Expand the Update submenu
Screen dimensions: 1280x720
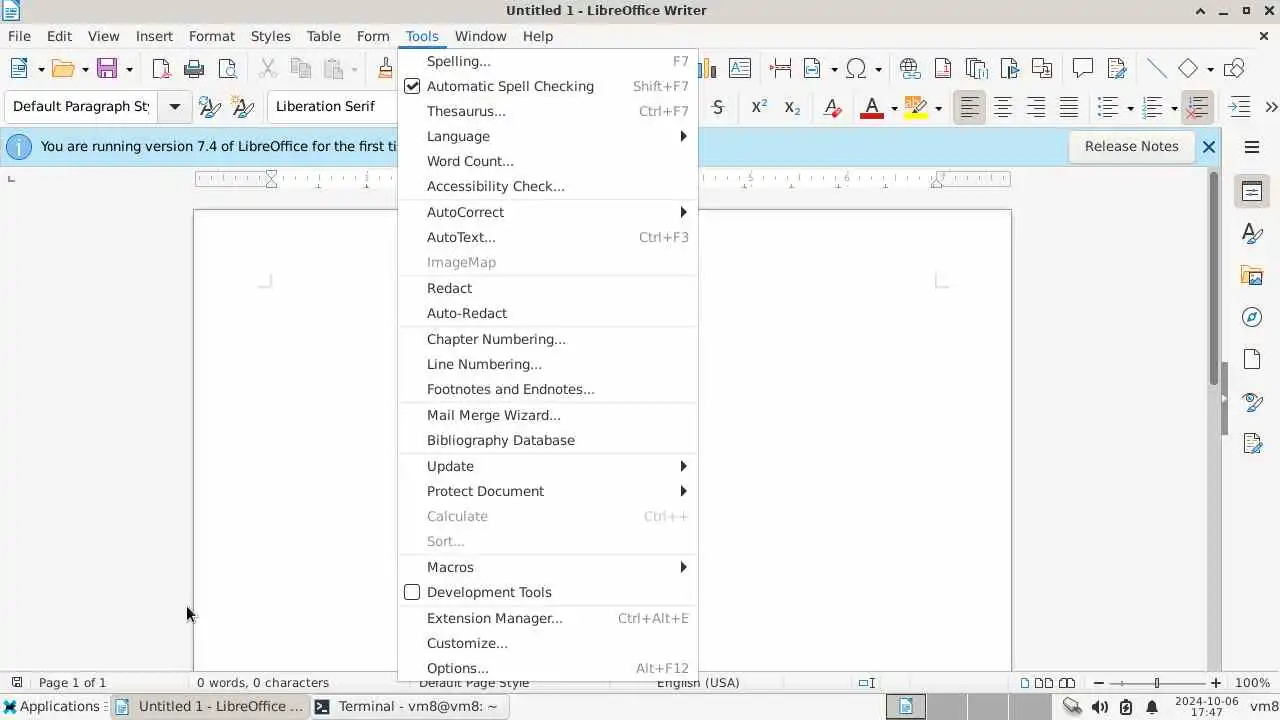pyautogui.click(x=548, y=466)
